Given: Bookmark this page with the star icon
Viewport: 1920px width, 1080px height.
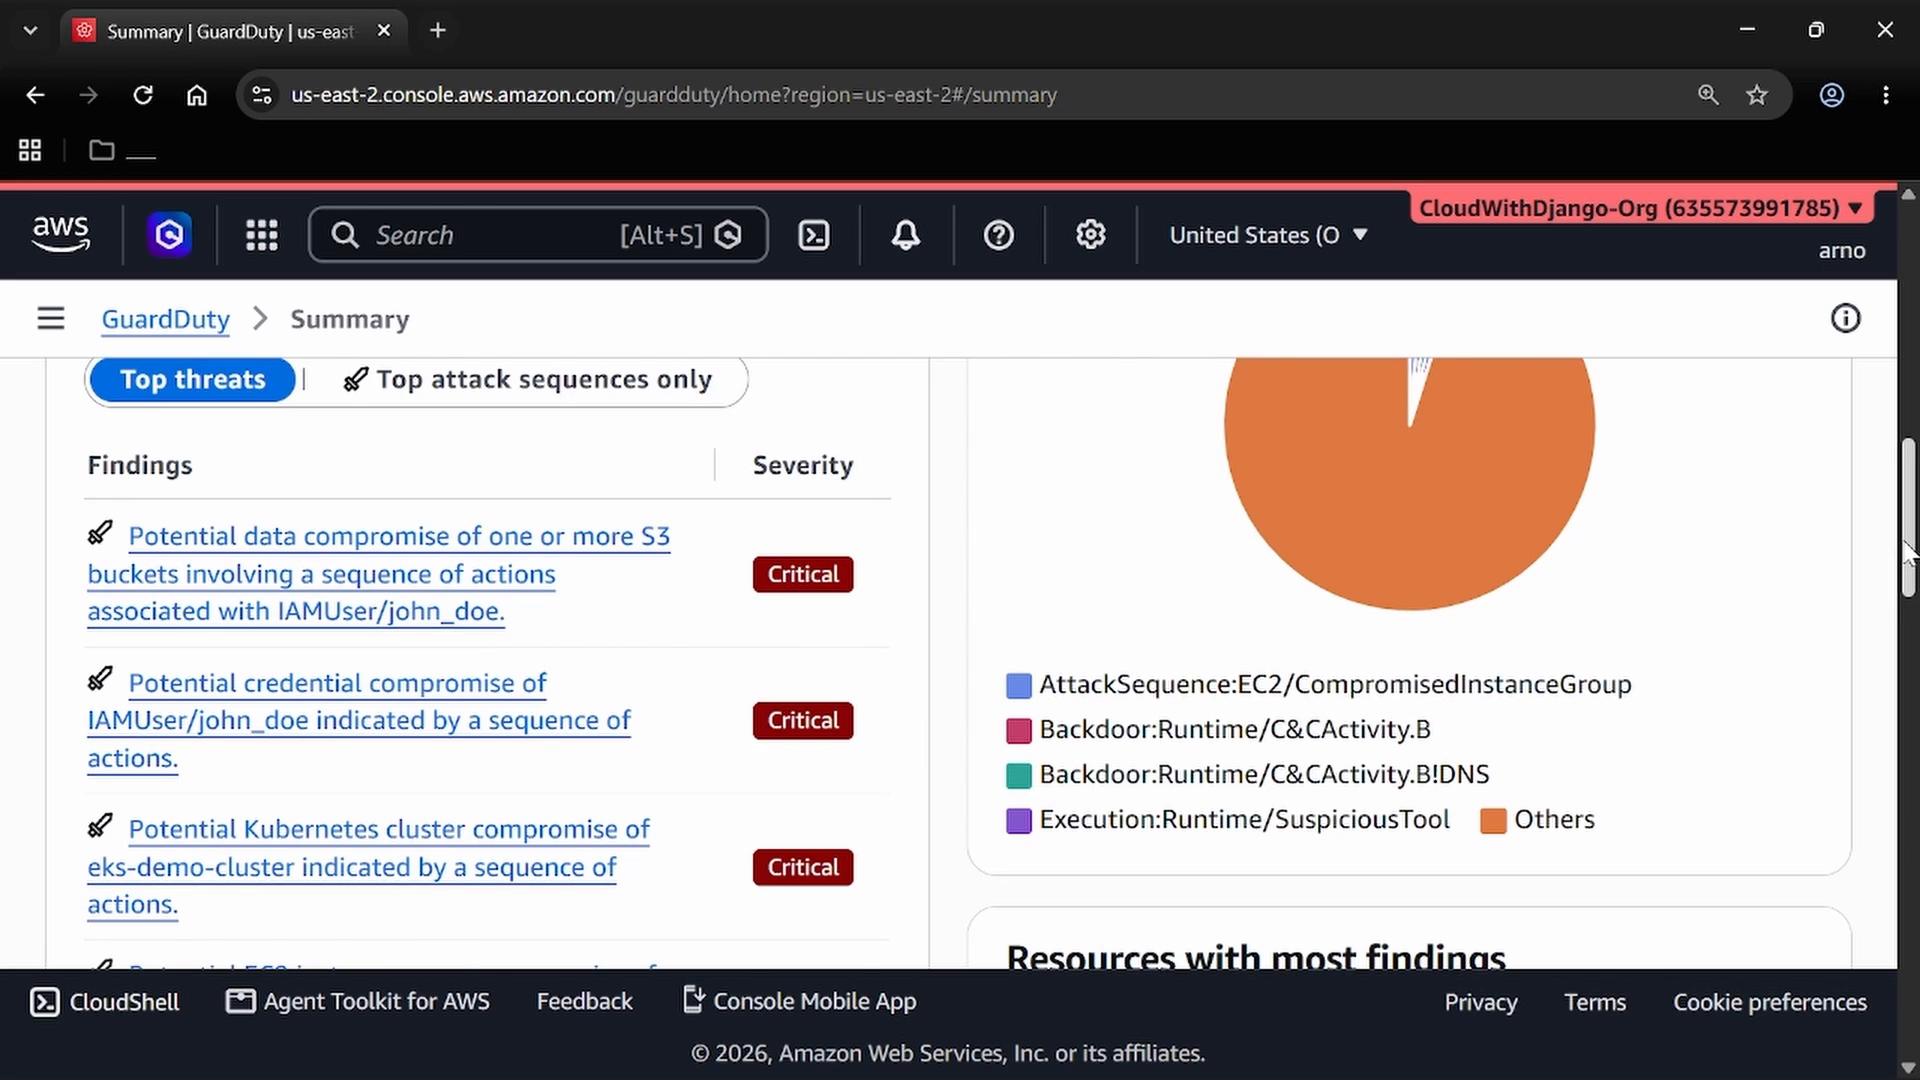Looking at the screenshot, I should [x=1757, y=95].
